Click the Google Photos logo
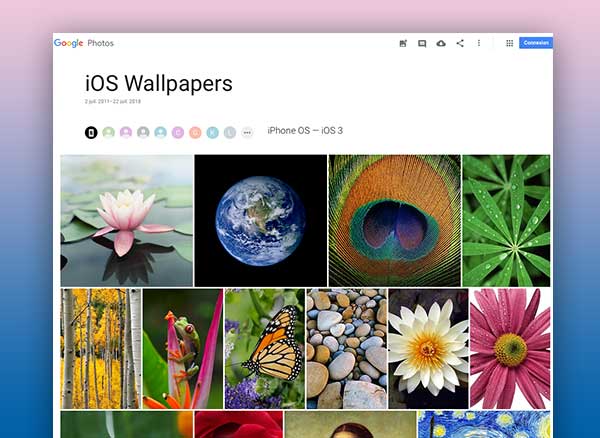600x438 pixels. click(x=84, y=43)
